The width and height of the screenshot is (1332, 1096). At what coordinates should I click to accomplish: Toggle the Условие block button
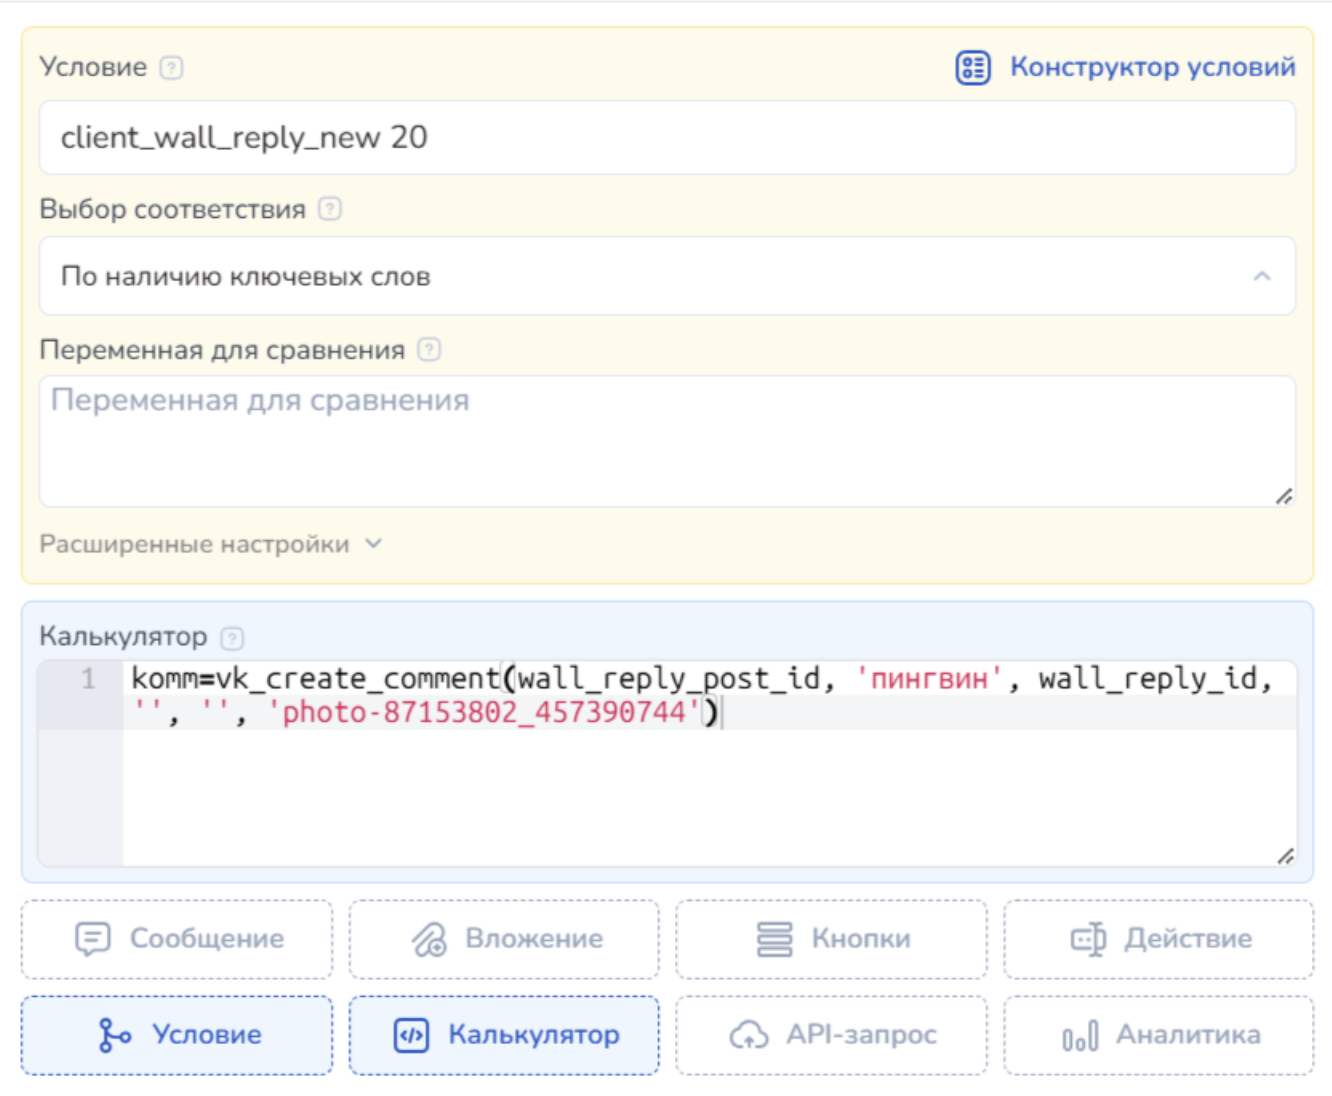[x=177, y=1035]
